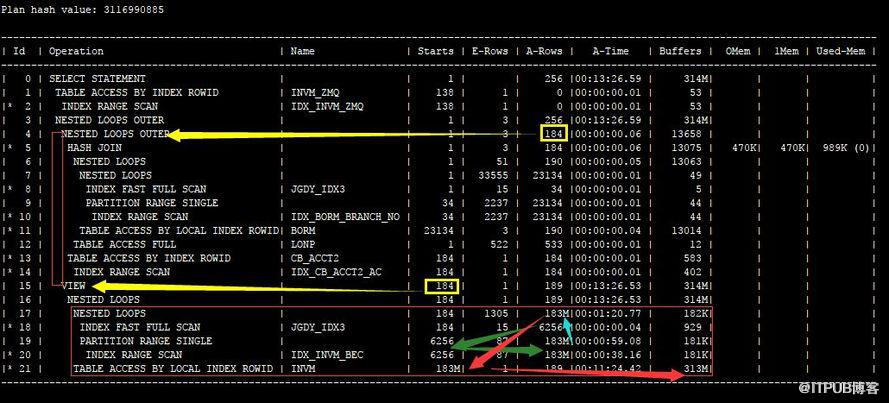Select the 1305 E-Rows value
889x403 pixels.
coord(496,313)
